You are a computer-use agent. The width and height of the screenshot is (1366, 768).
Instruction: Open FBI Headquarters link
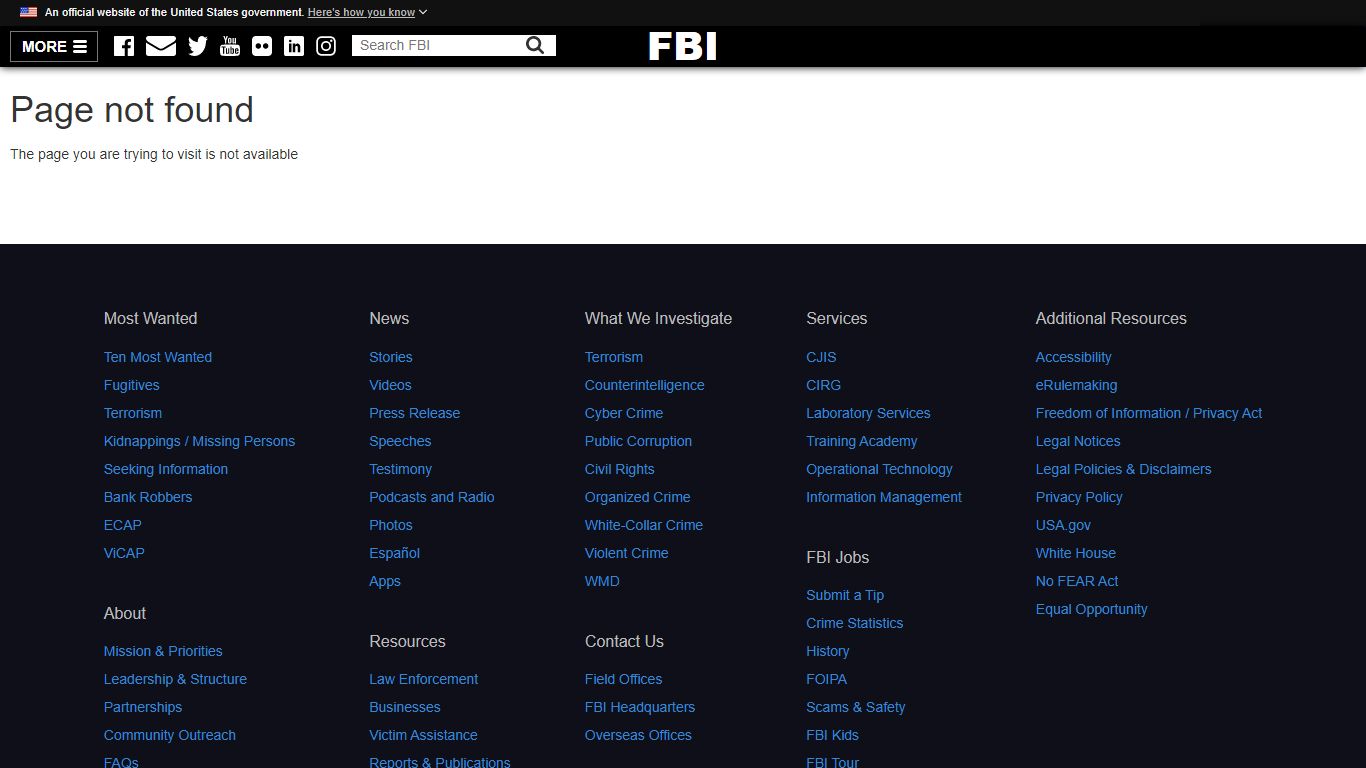click(x=640, y=707)
